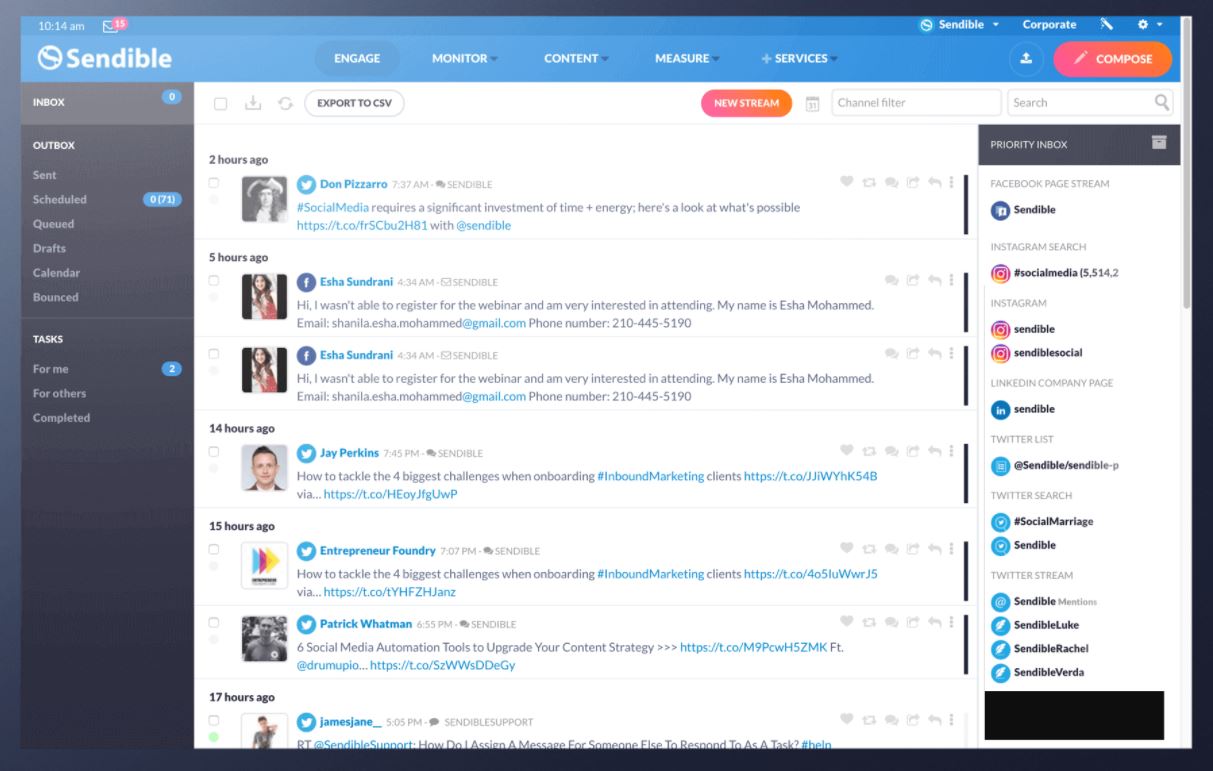Viewport: 1213px width, 771px height.
Task: Open the #InboundMarketing hashtag in the Jay Perkins tweet
Action: coord(651,476)
